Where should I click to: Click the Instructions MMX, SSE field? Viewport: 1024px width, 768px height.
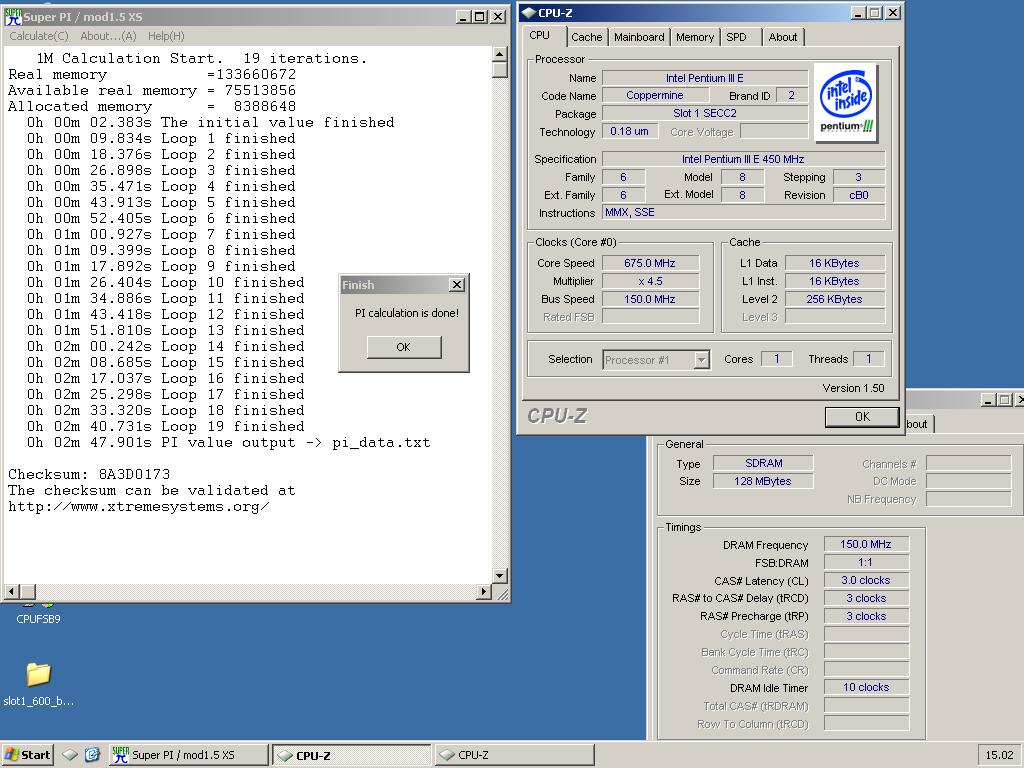pos(744,212)
